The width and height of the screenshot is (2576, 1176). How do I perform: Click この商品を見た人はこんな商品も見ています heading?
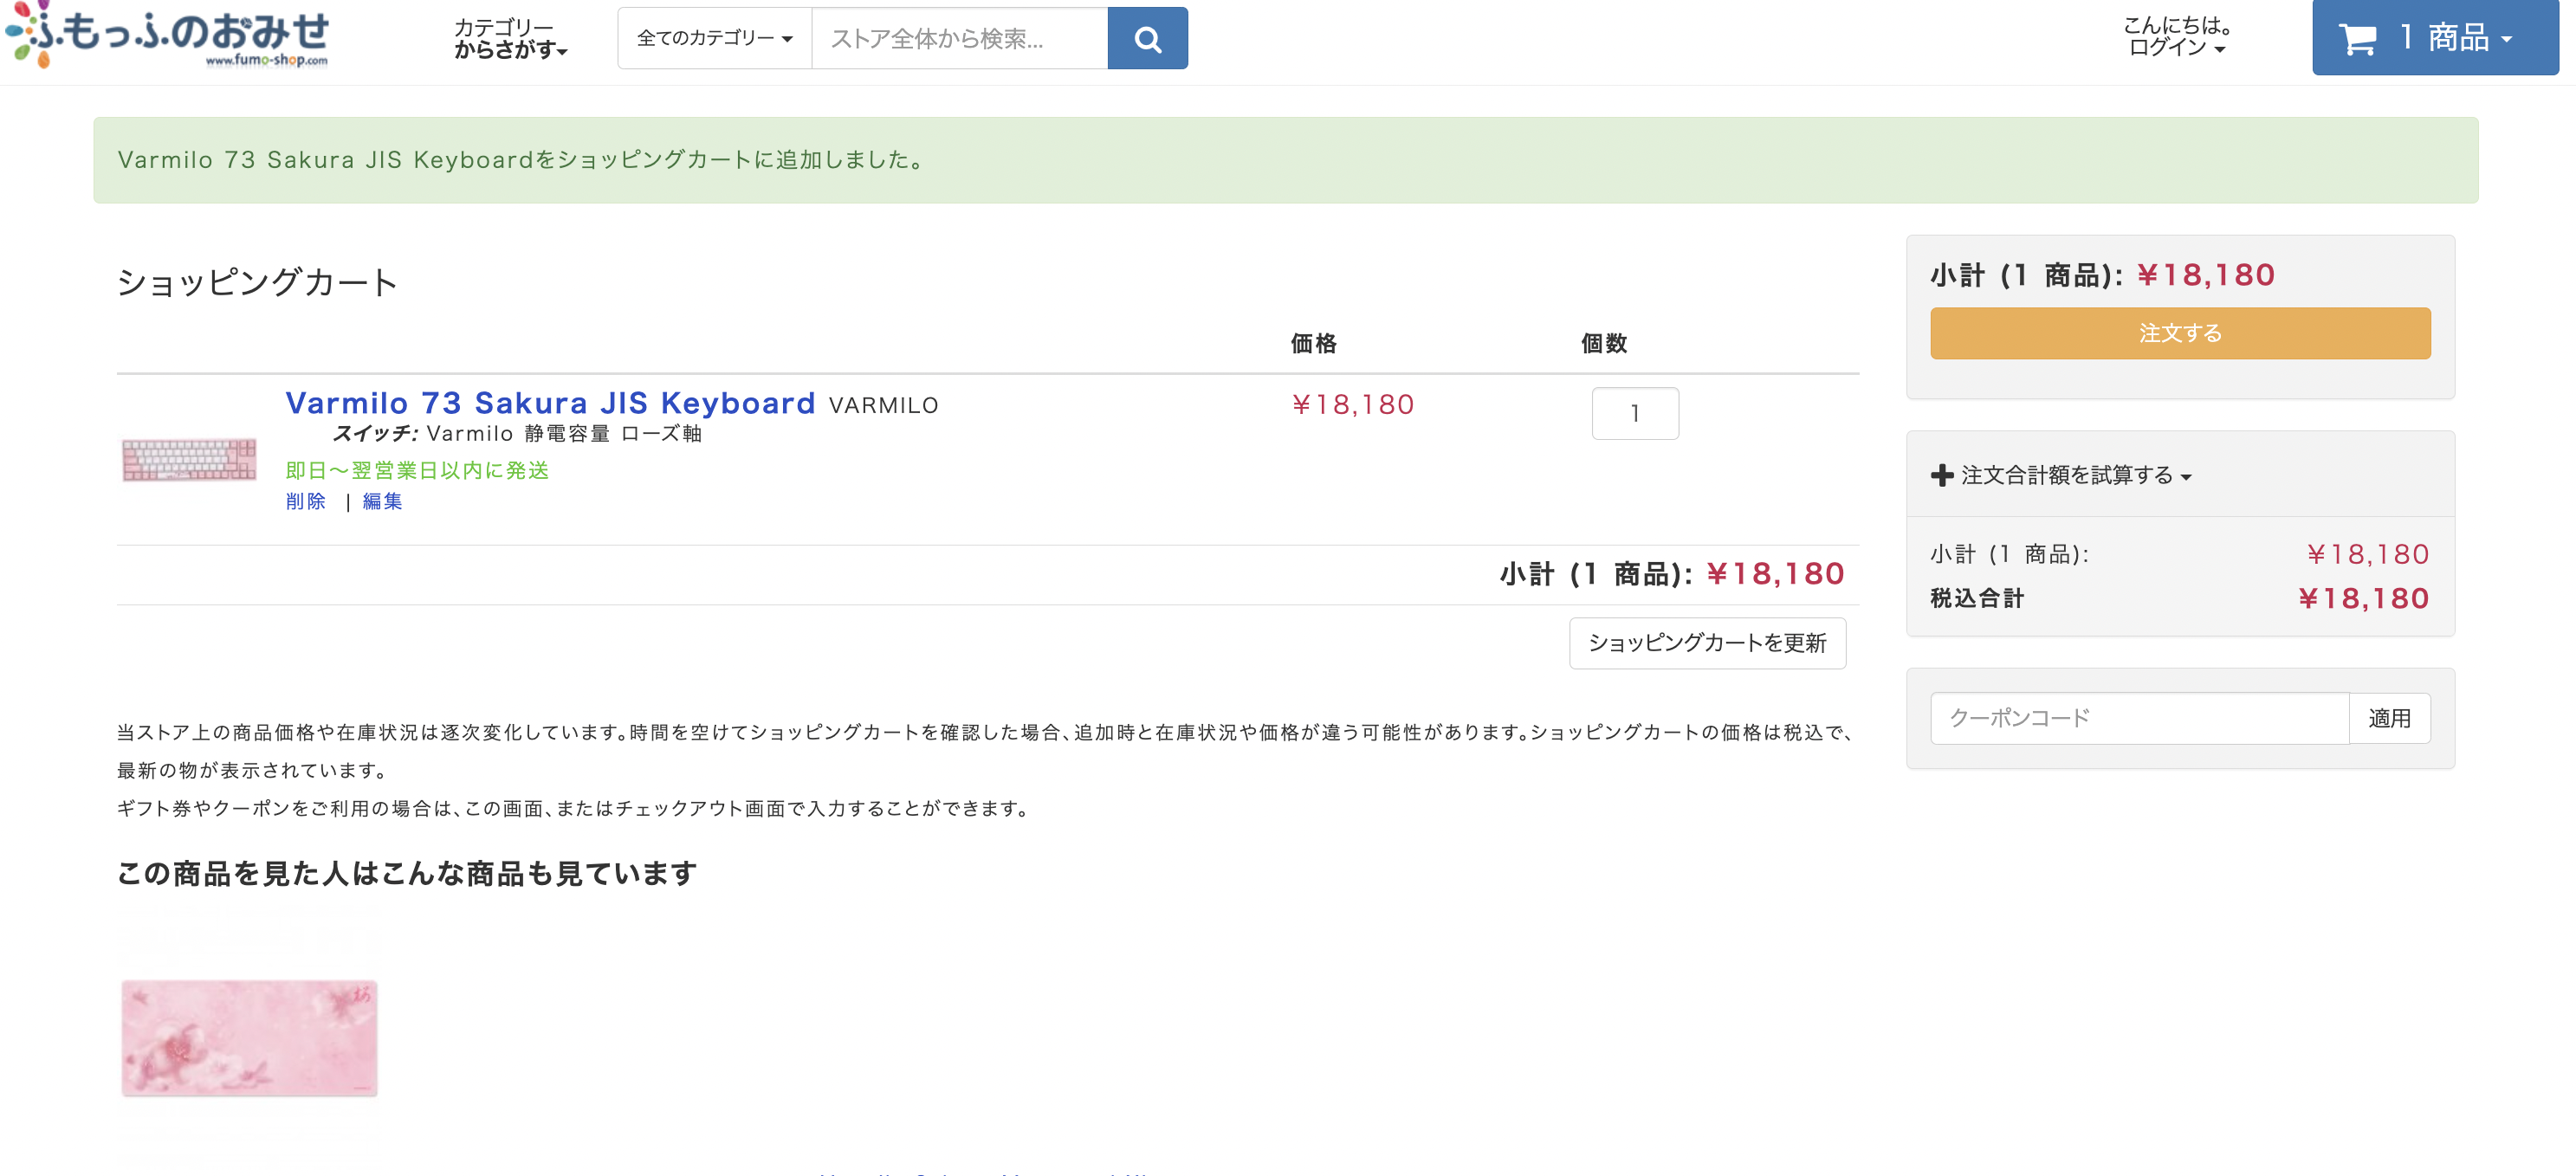[x=406, y=873]
